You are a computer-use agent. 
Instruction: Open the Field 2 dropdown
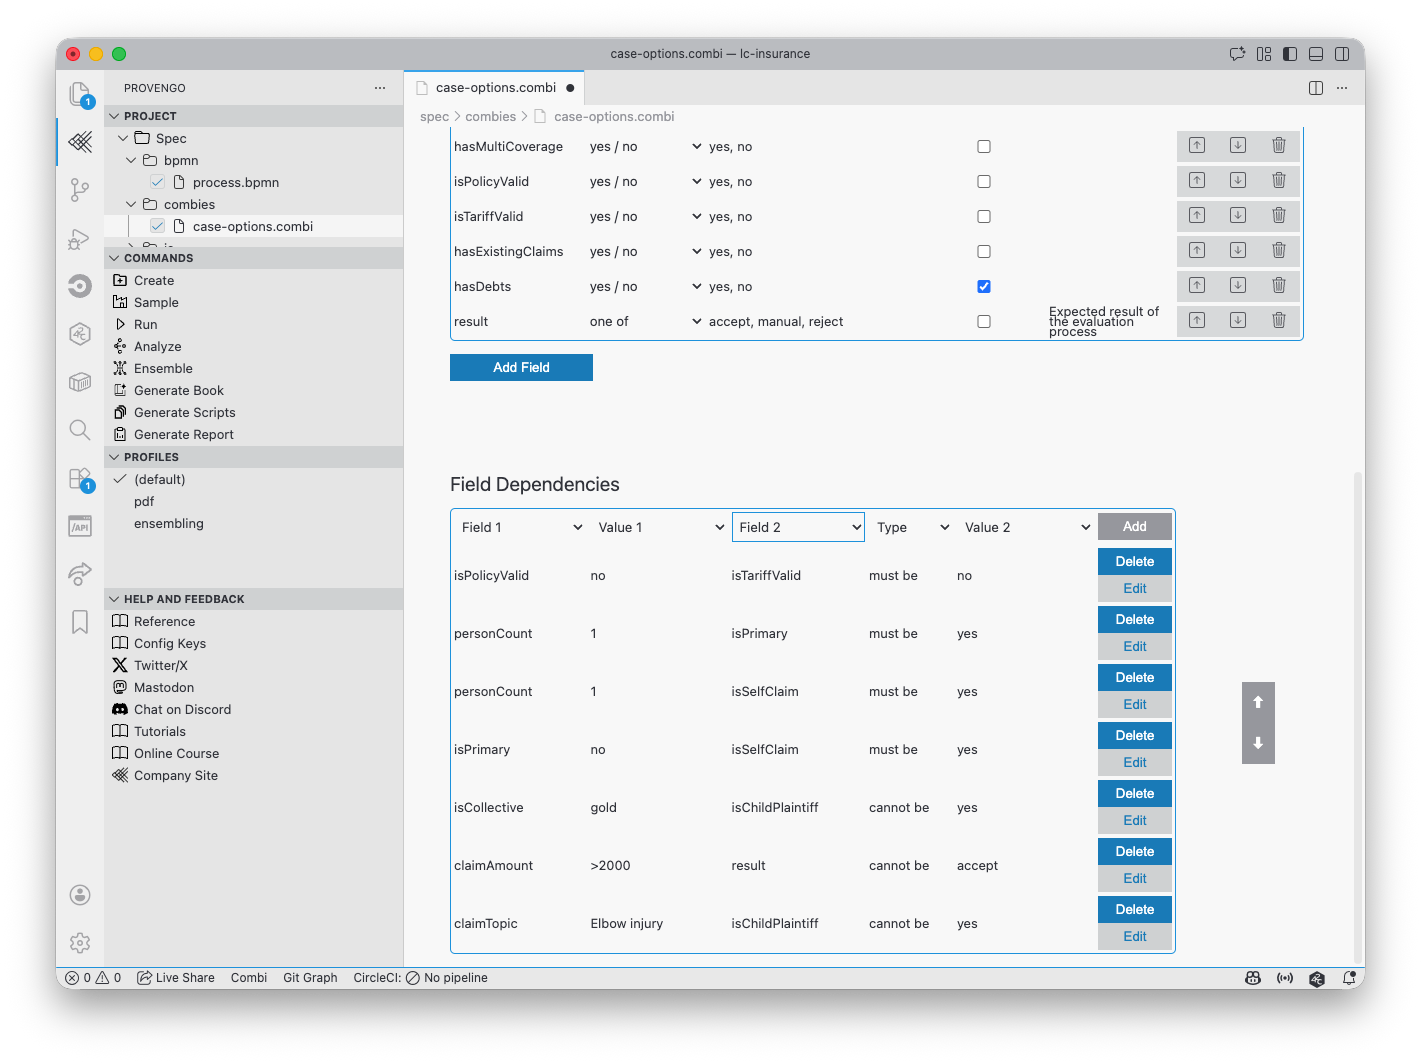pyautogui.click(x=798, y=527)
